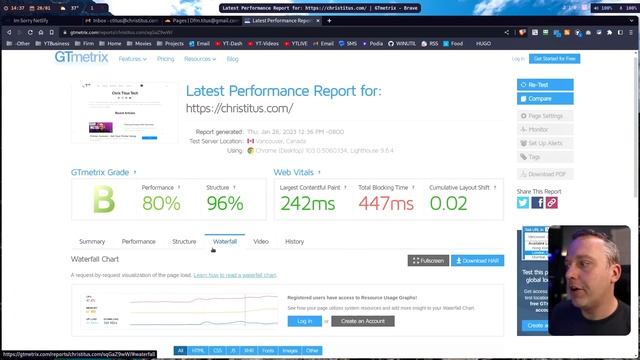The width and height of the screenshot is (640, 360).
Task: Open Learn how to read waterfall chart link
Action: point(235,275)
